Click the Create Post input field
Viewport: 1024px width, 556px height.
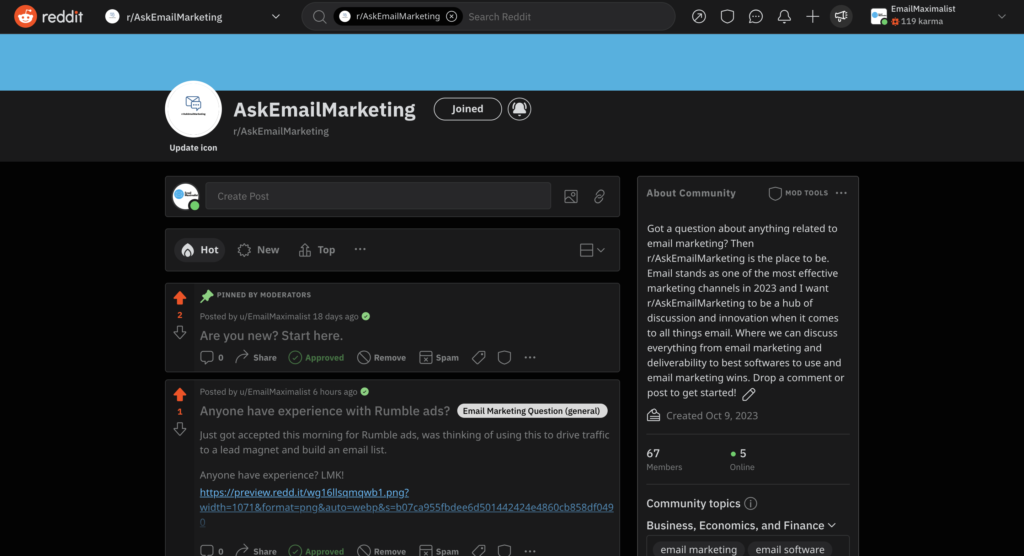point(378,196)
